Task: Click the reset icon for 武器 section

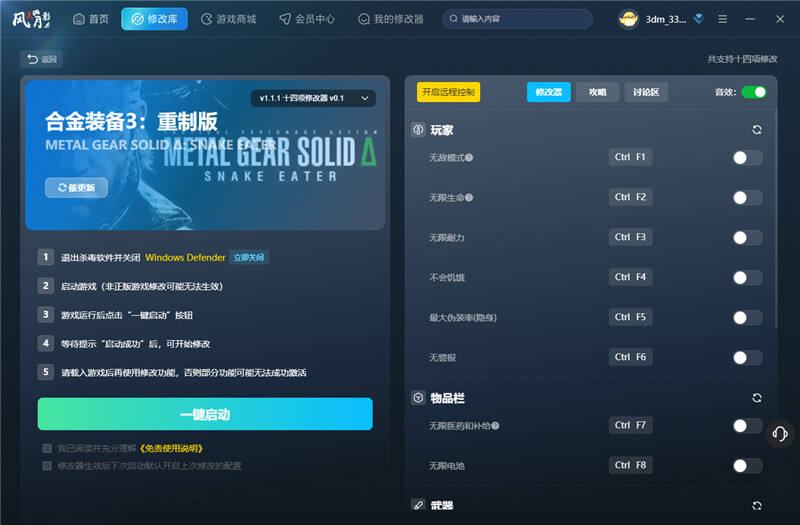Action: point(757,505)
